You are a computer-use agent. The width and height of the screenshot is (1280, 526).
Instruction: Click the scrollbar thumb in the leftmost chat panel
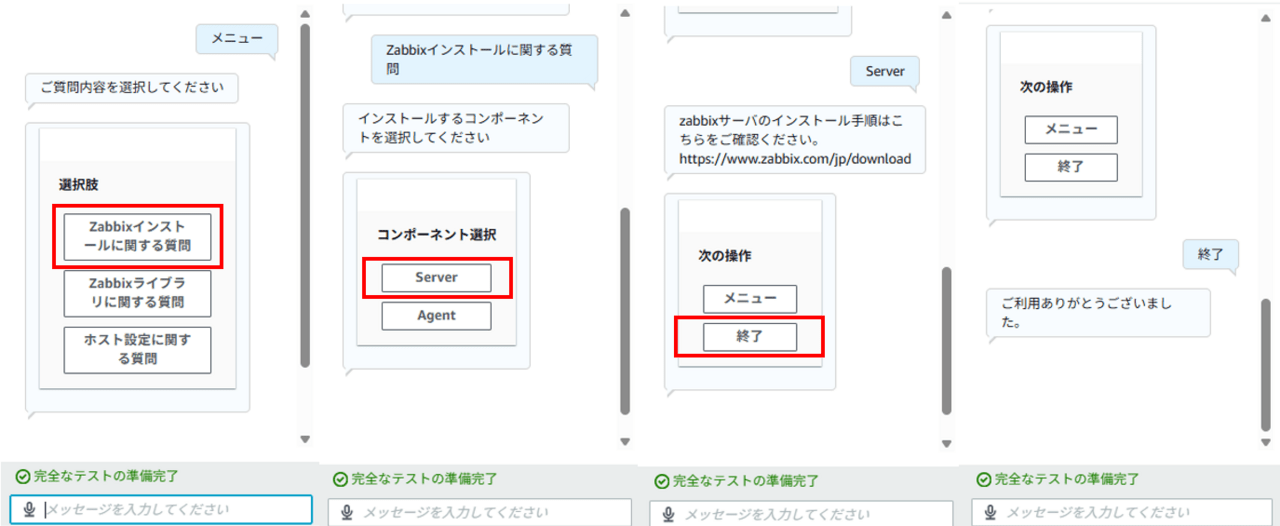tap(305, 195)
